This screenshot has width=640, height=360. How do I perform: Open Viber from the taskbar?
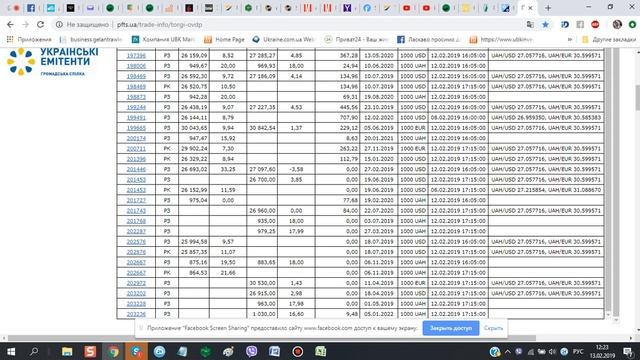coord(251,351)
